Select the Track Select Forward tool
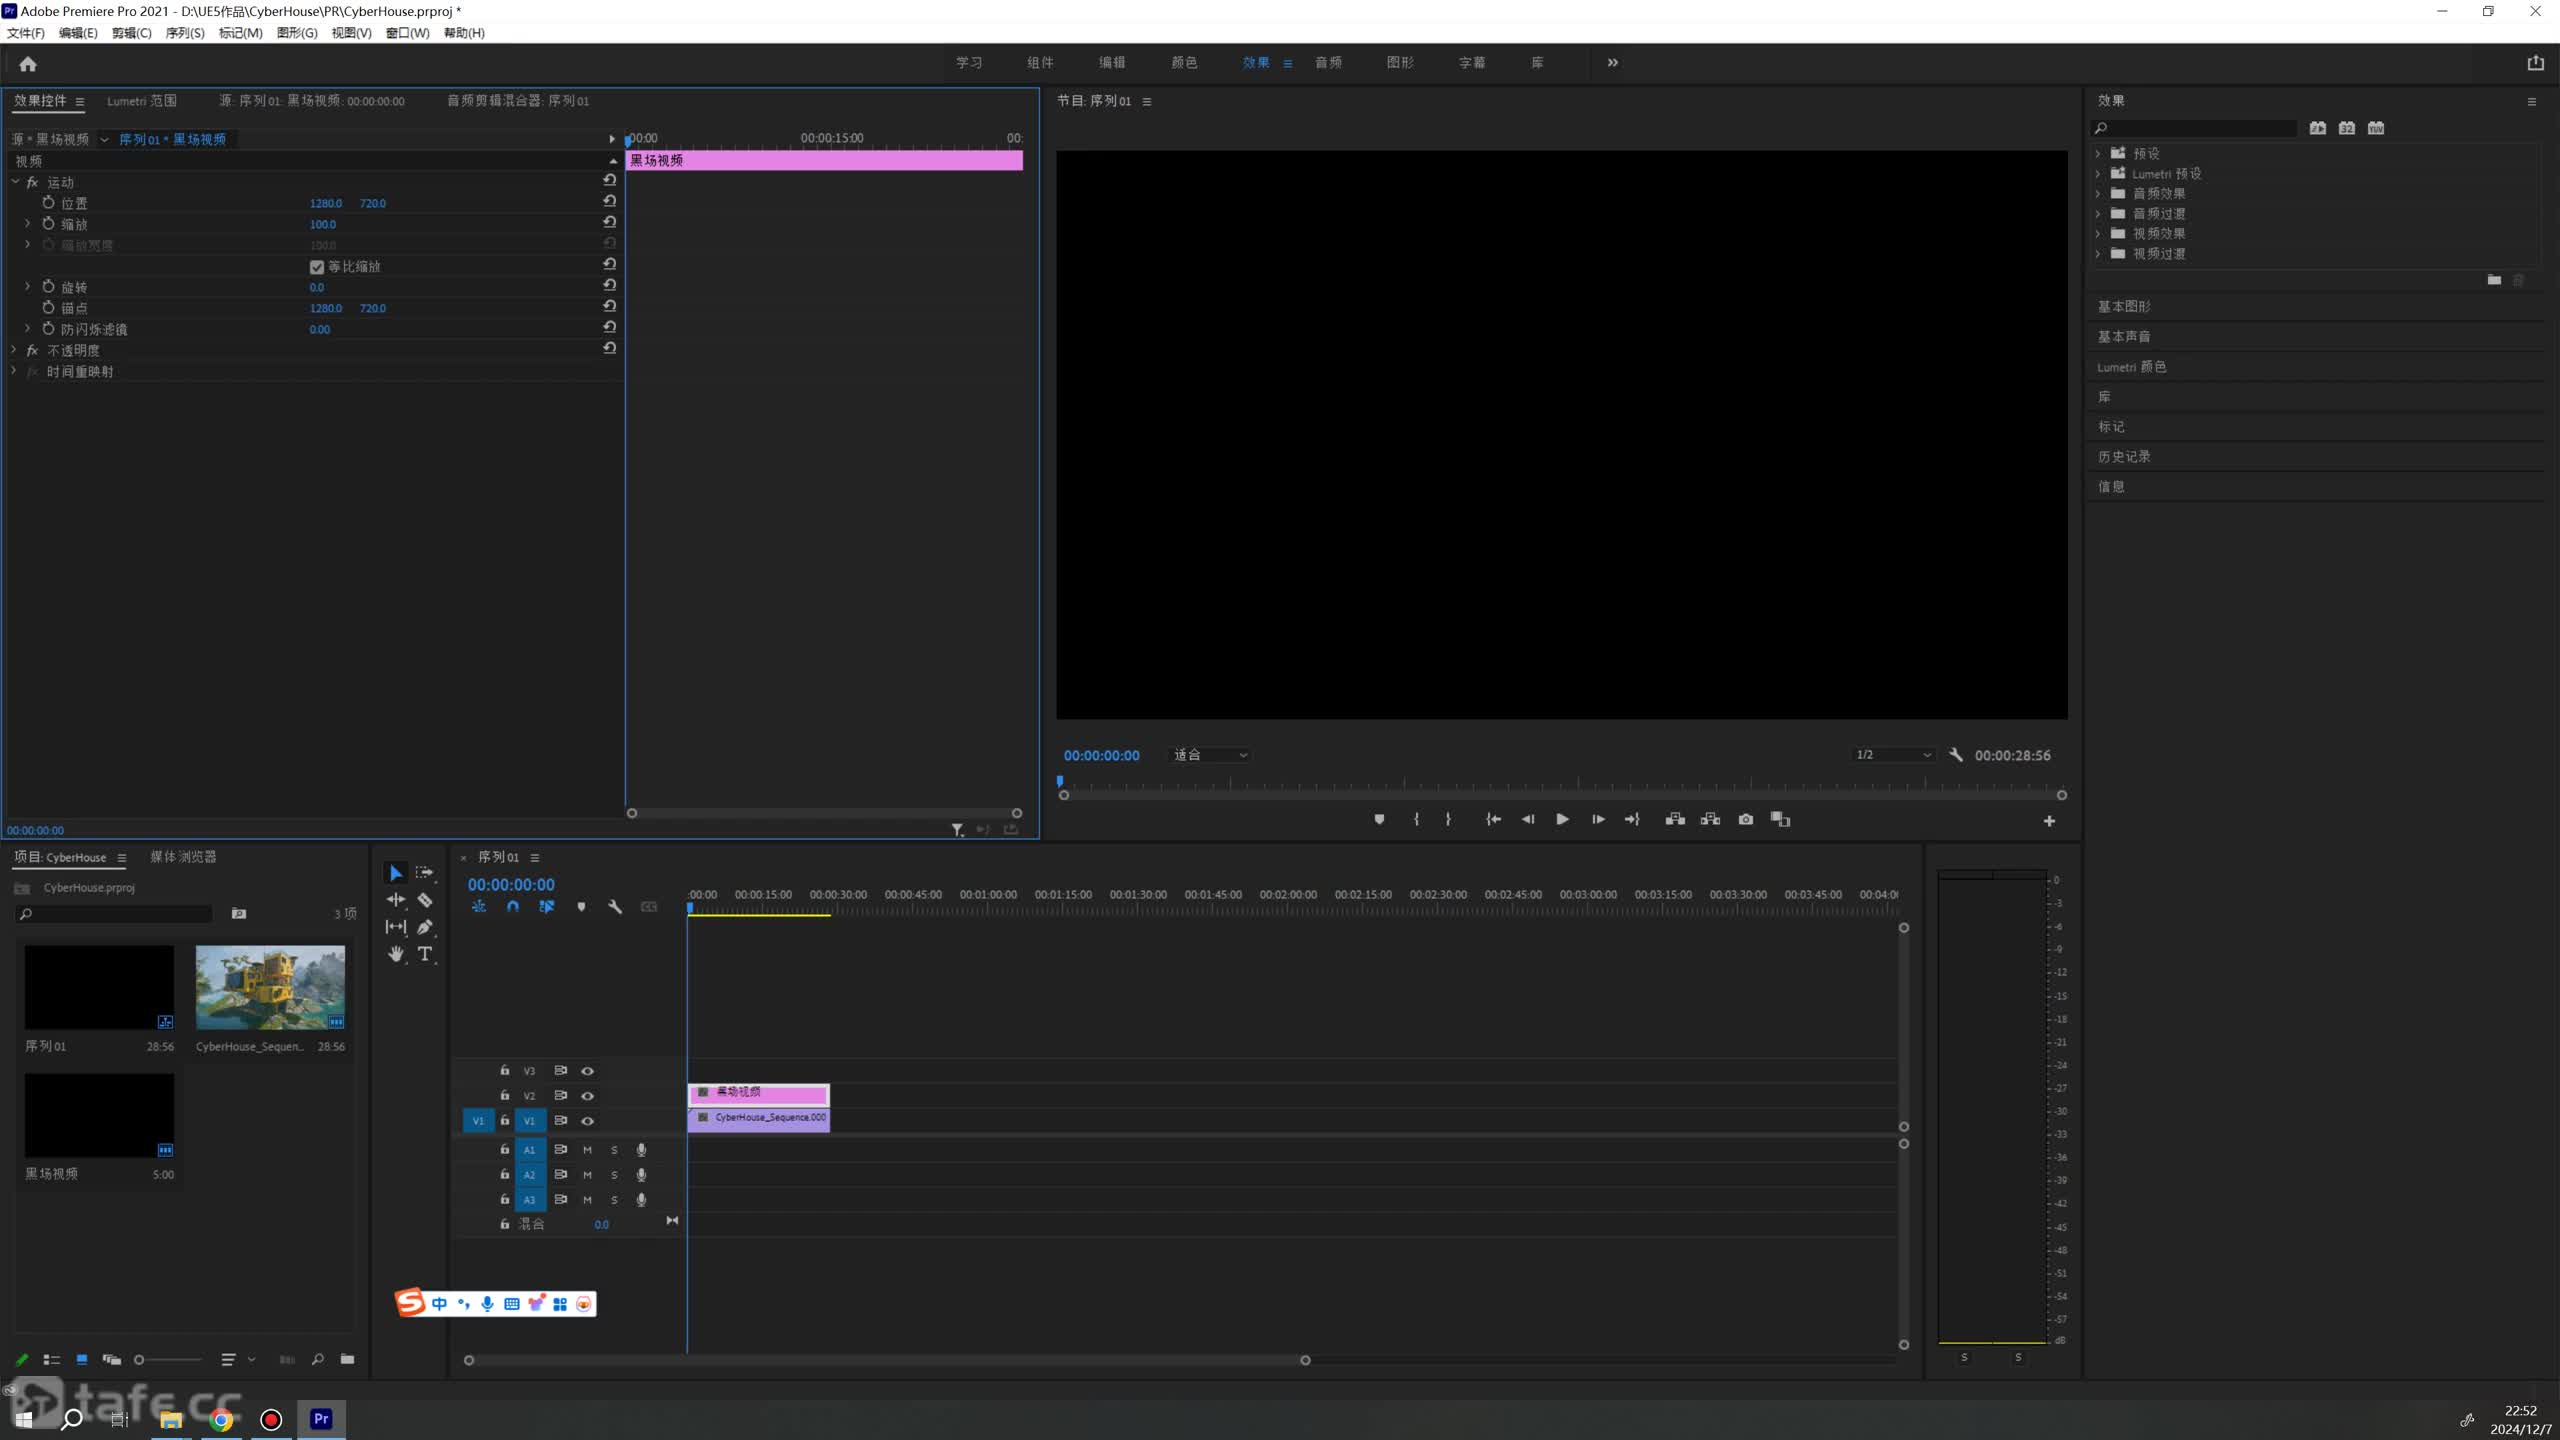The image size is (2560, 1440). 424,873
